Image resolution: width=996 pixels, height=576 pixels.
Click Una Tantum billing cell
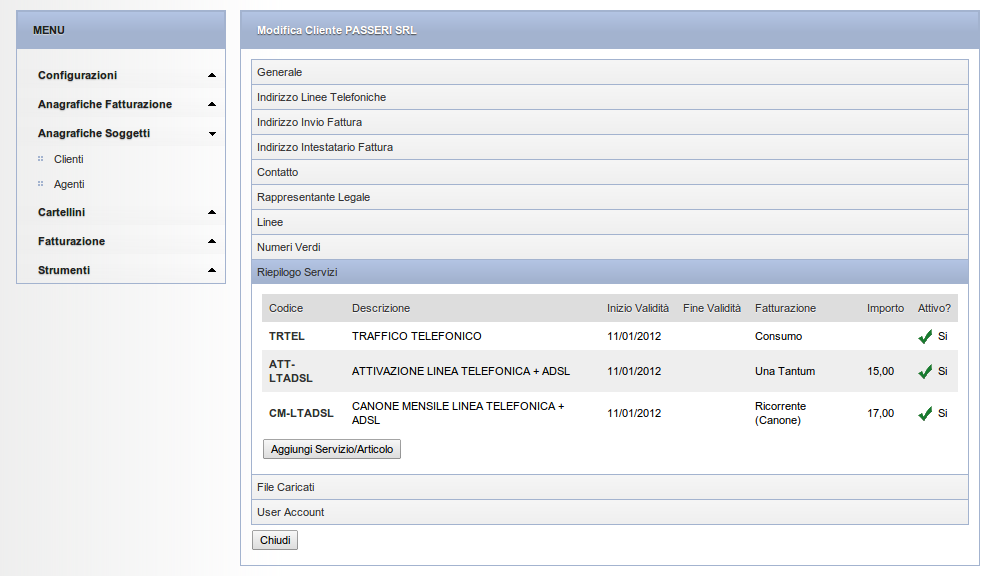point(784,371)
